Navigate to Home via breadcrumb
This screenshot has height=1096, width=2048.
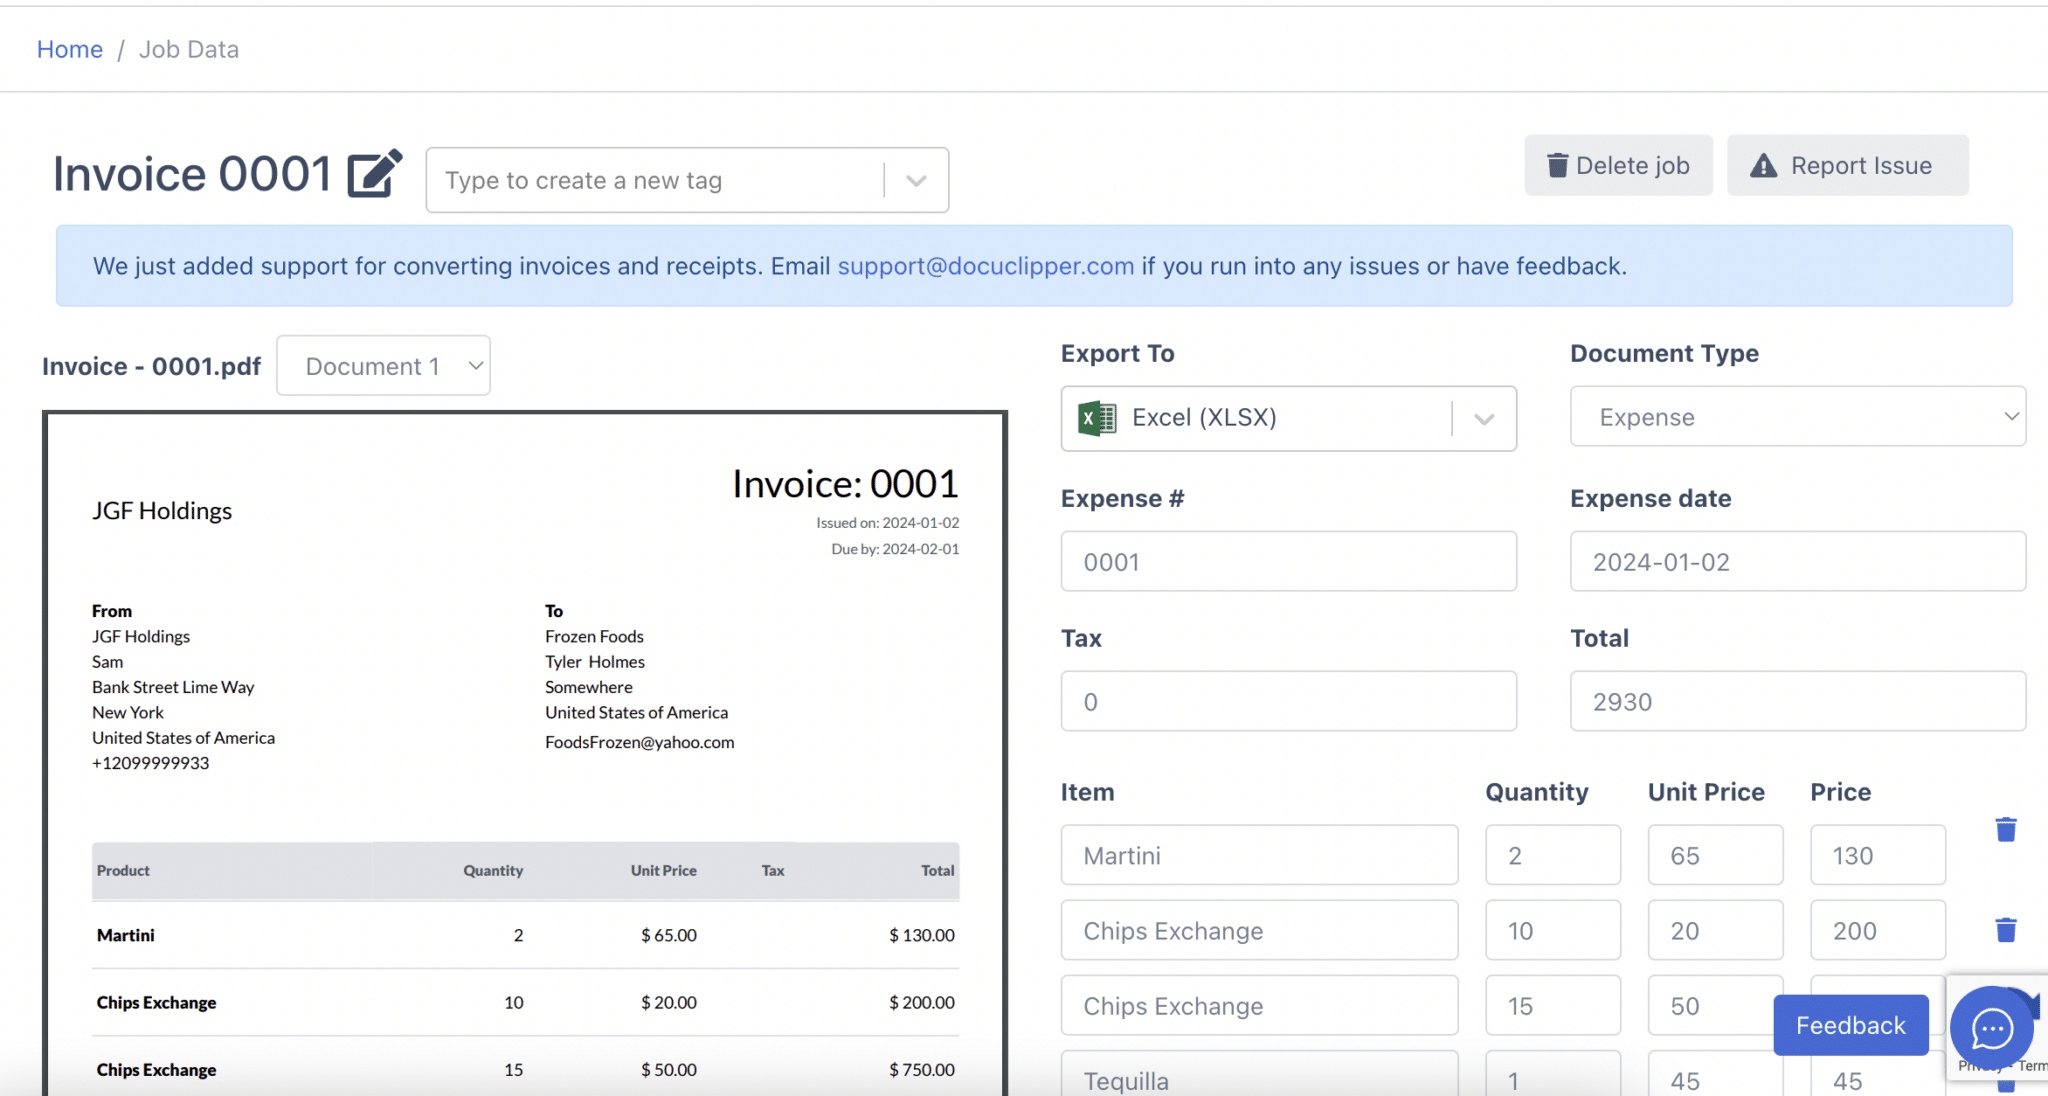point(69,48)
